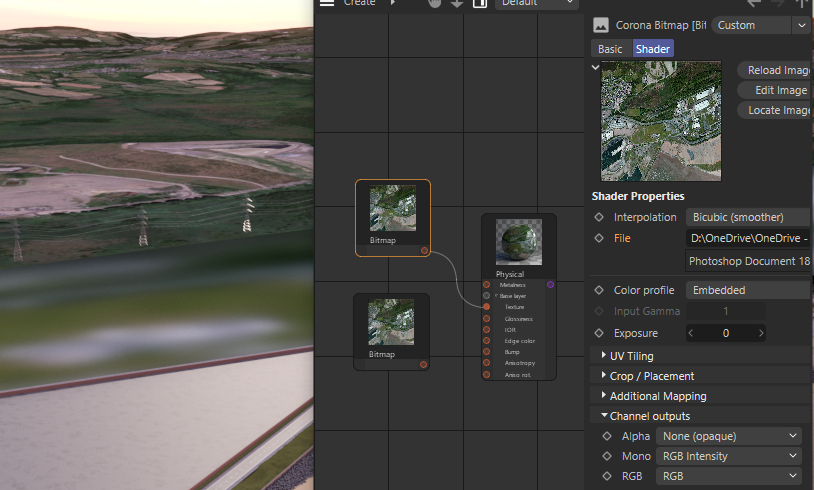Open the Custom preset dropdown
The width and height of the screenshot is (814, 490).
(x=760, y=25)
